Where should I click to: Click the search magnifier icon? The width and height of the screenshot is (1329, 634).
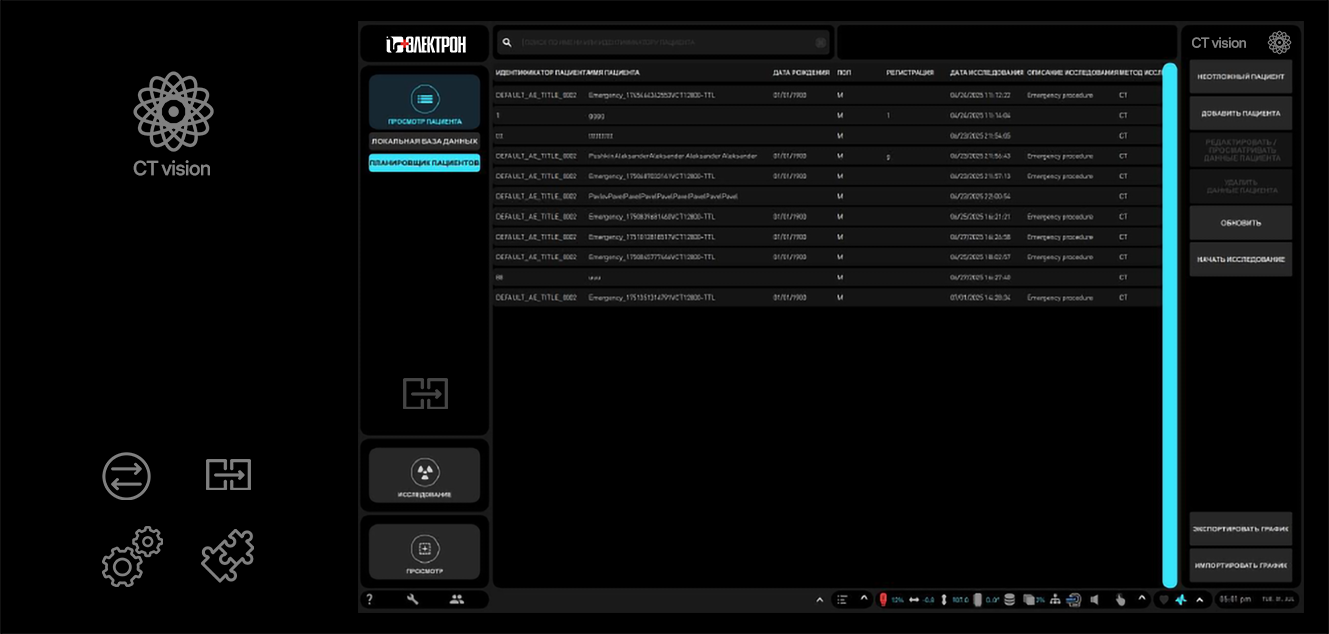click(x=507, y=42)
